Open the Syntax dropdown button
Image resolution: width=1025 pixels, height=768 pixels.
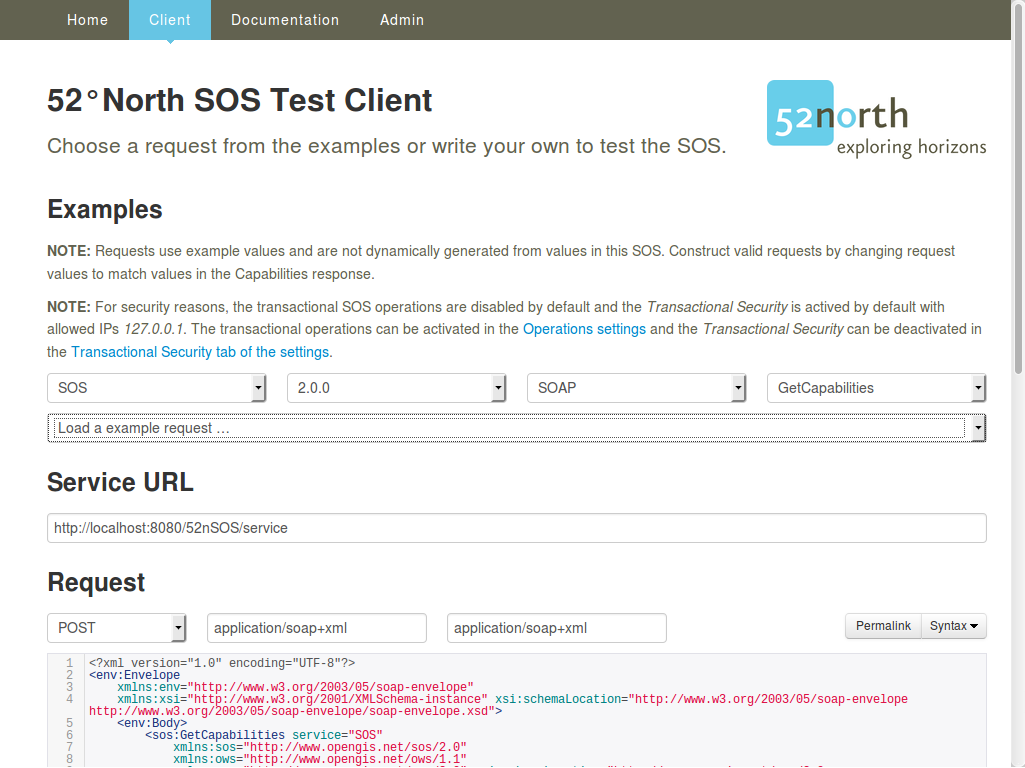pyautogui.click(x=954, y=626)
